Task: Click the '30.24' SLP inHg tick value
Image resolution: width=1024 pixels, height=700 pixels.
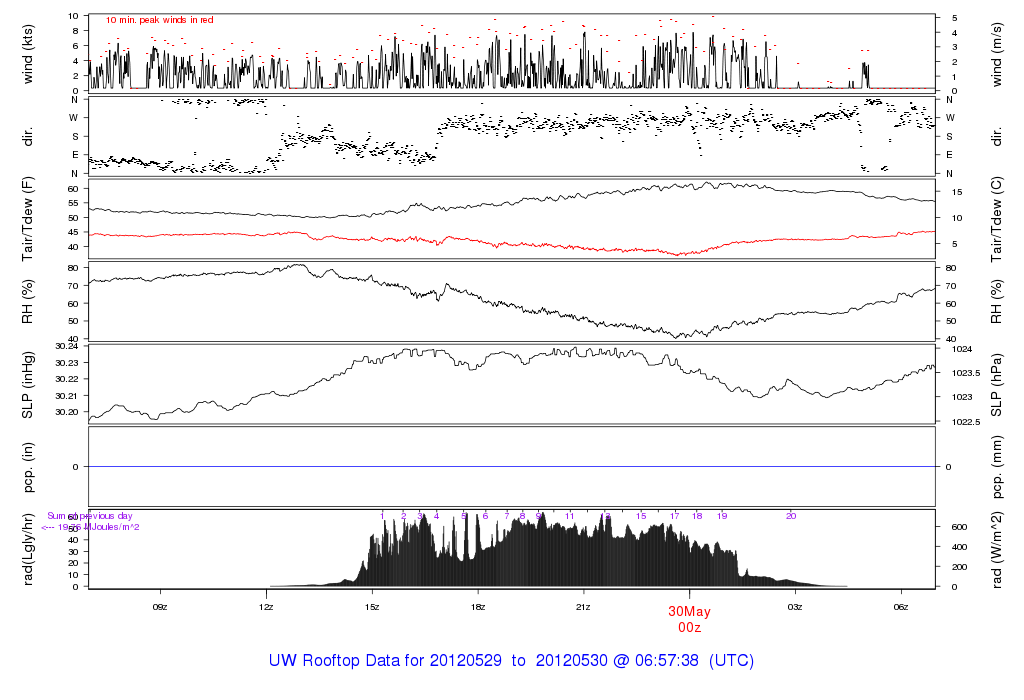Action: pos(67,346)
